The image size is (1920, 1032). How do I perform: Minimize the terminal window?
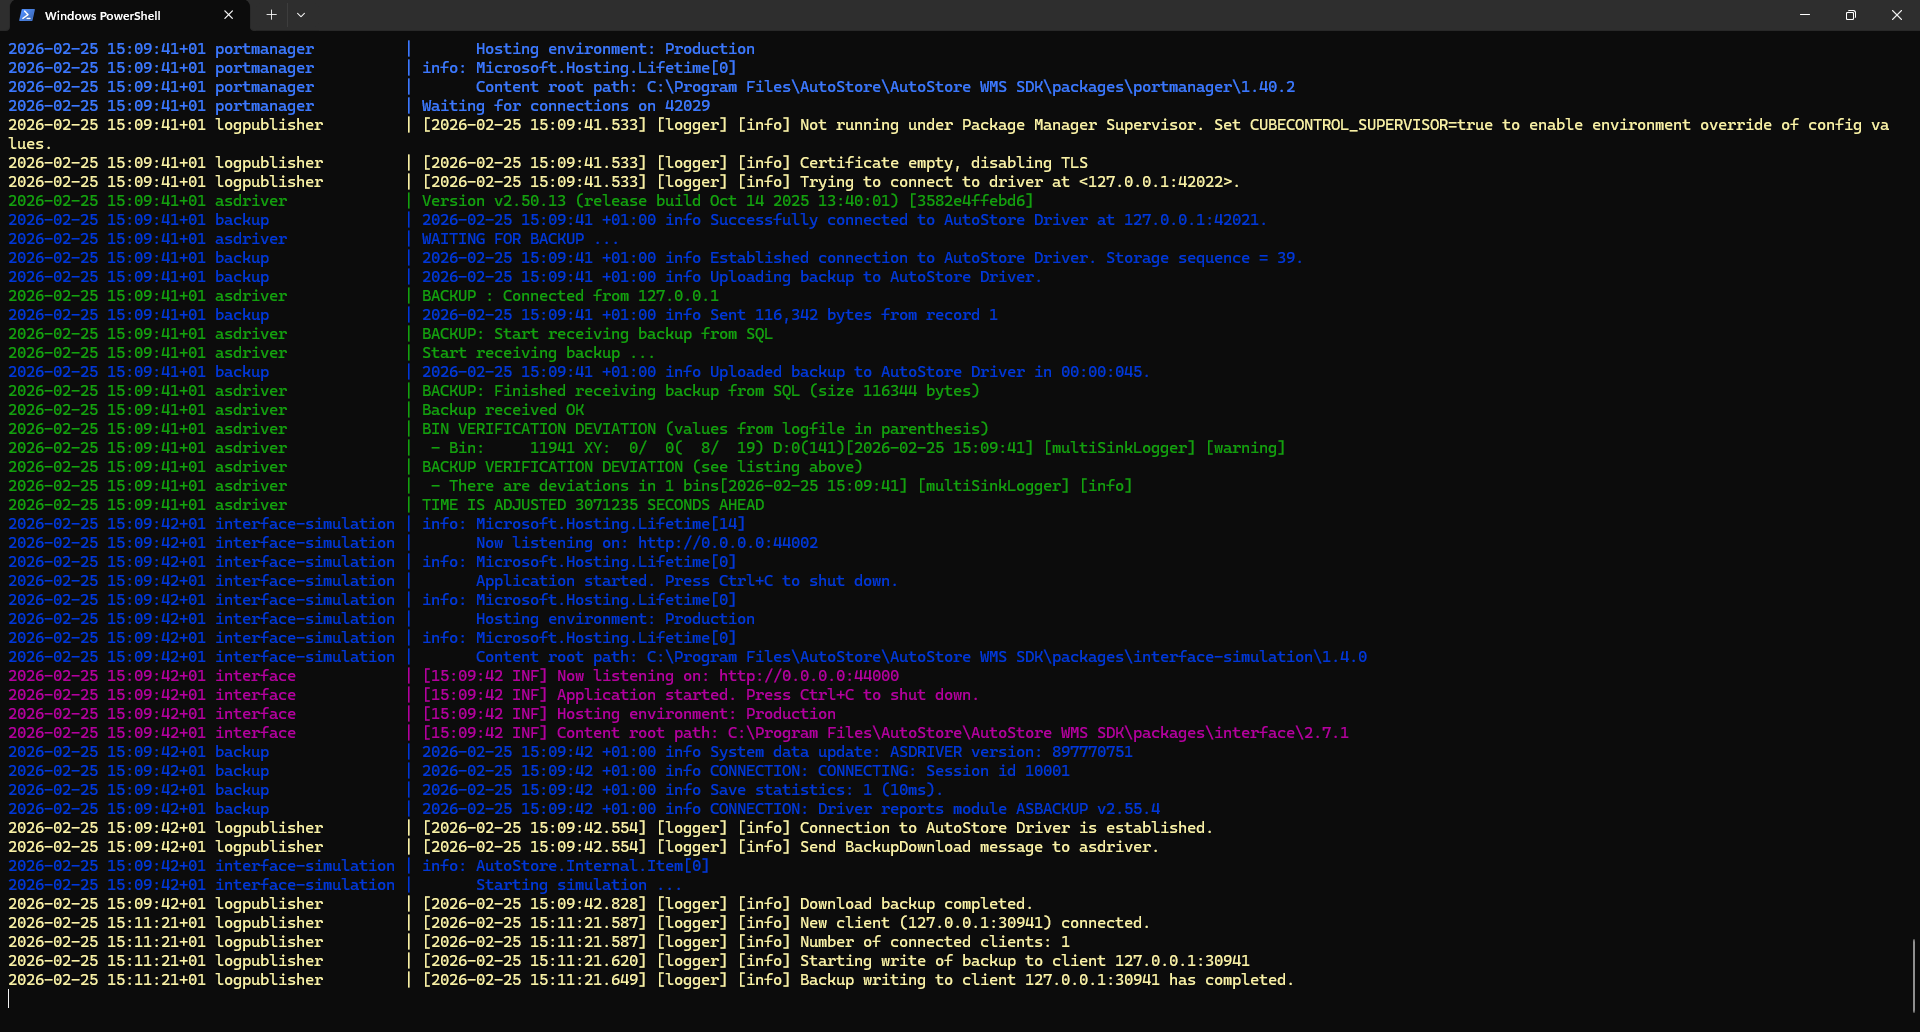(1805, 15)
